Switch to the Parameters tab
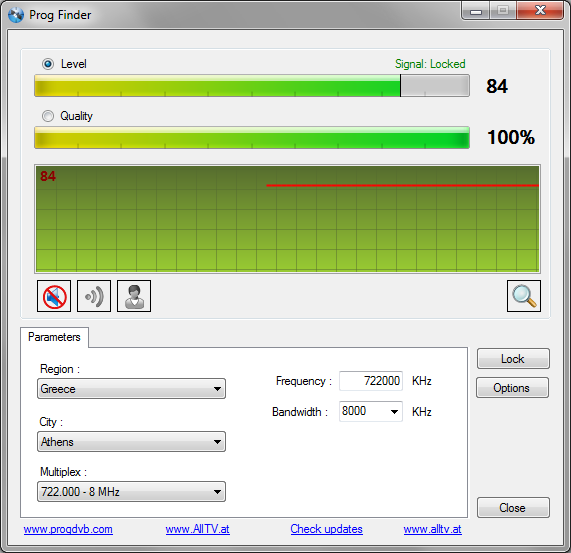The width and height of the screenshot is (571, 553). point(54,337)
